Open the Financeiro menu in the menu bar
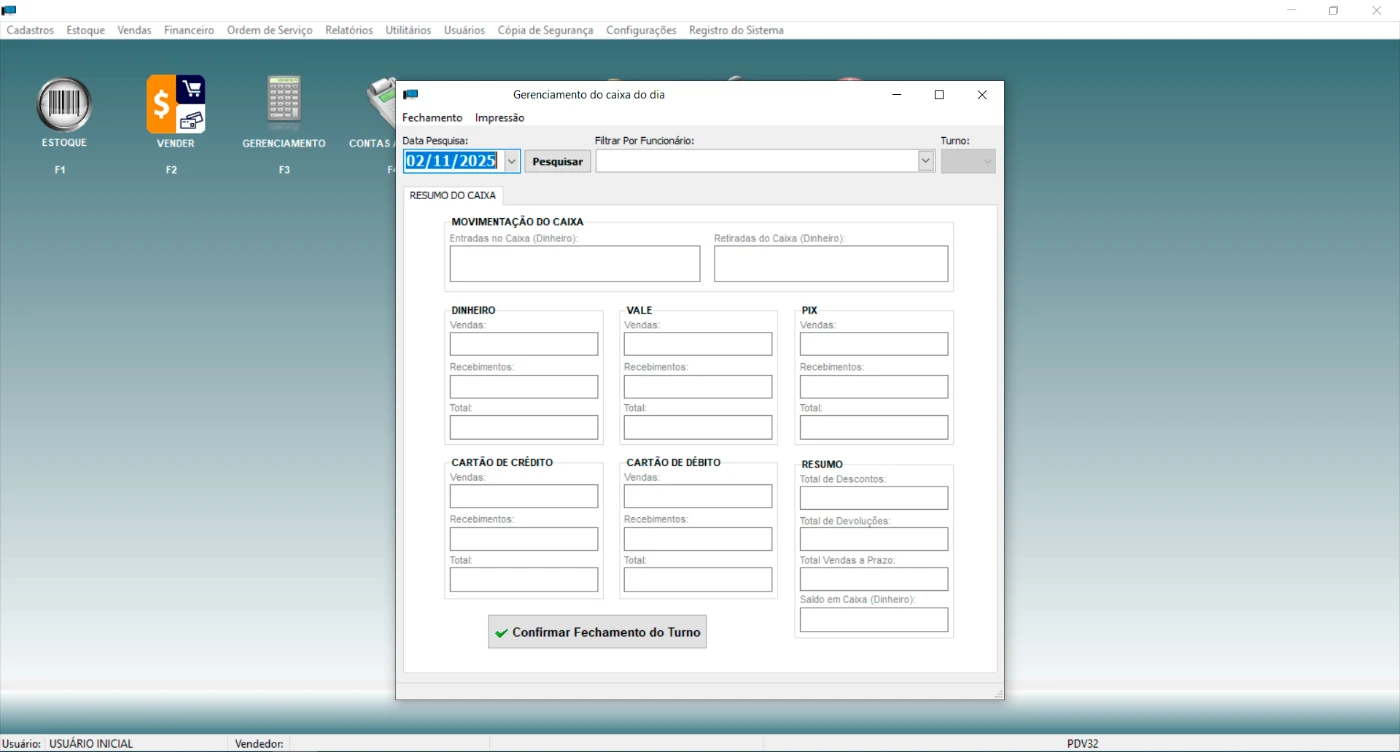1400x752 pixels. pyautogui.click(x=189, y=30)
